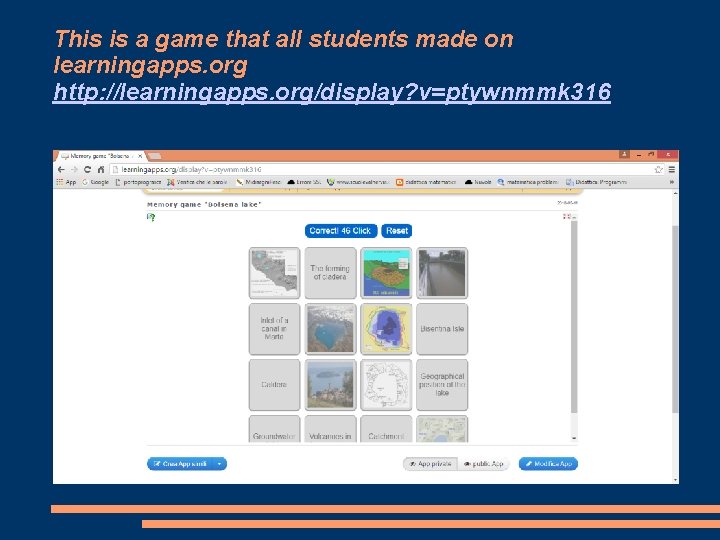Go back using the browser back arrow
This screenshot has height=540, width=720.
61,169
